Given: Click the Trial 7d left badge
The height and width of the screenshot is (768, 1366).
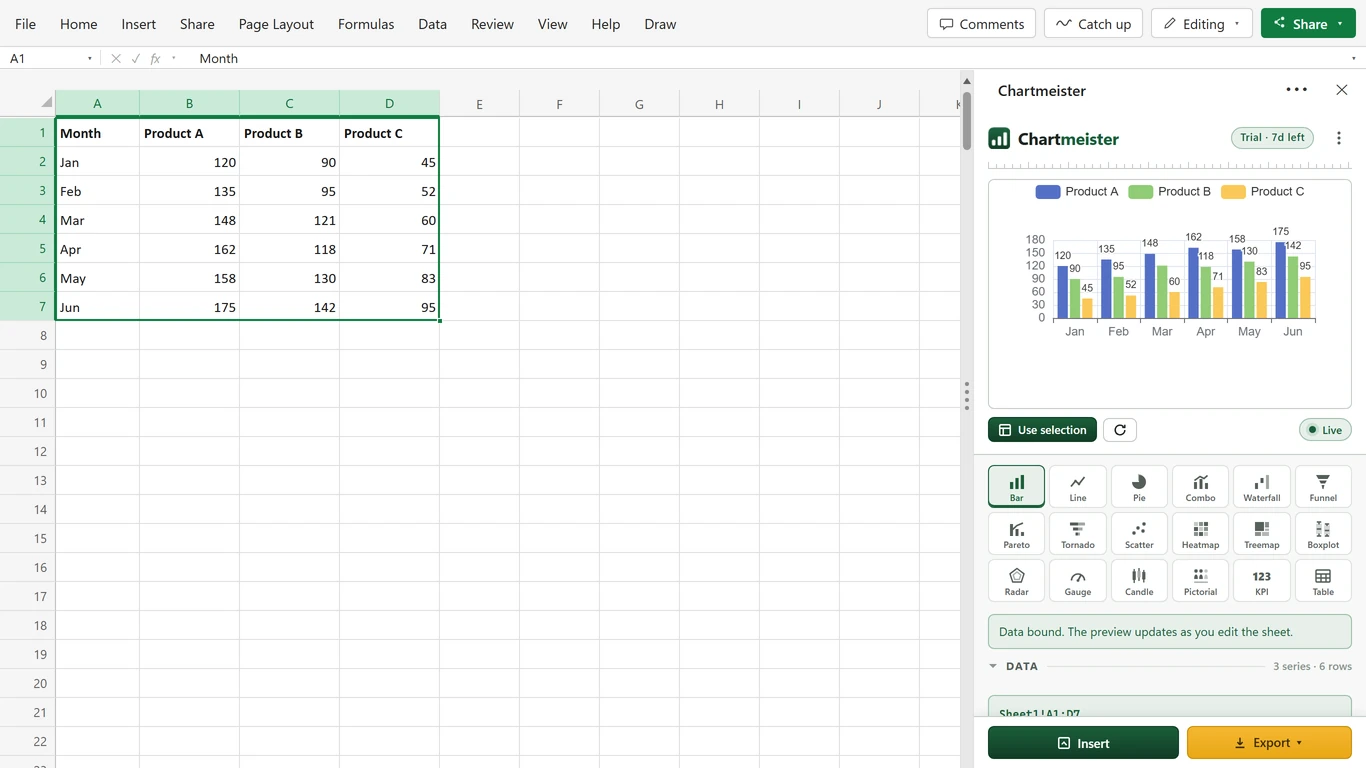Looking at the screenshot, I should (1272, 138).
